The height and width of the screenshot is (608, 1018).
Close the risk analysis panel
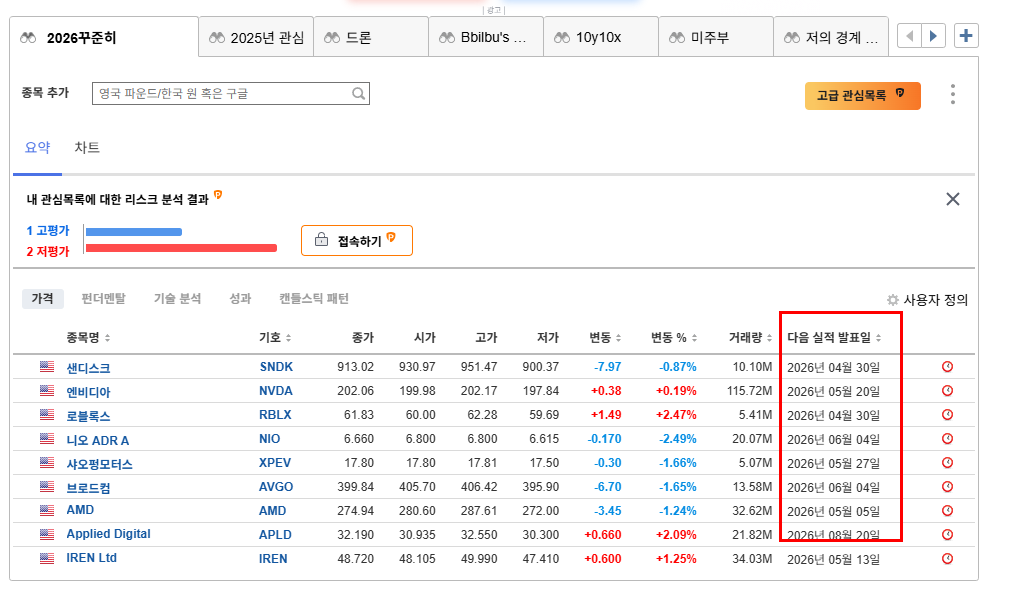pyautogui.click(x=952, y=199)
